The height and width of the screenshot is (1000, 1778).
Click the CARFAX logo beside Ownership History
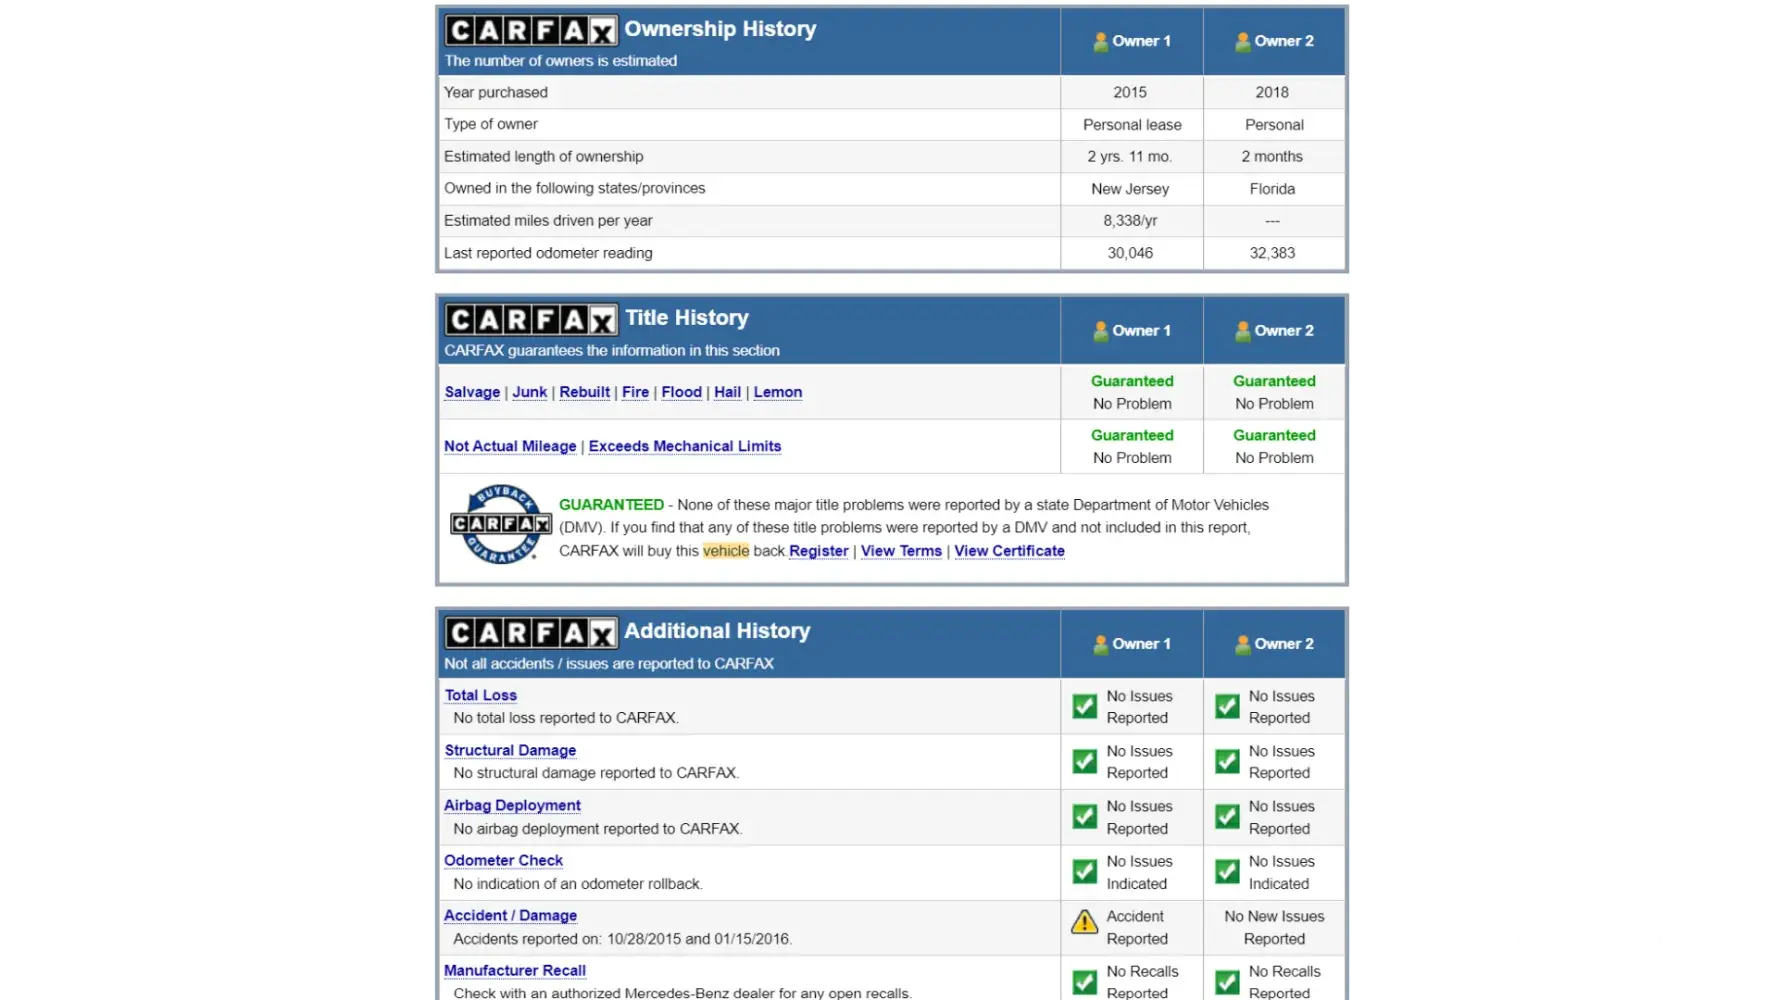(x=531, y=30)
